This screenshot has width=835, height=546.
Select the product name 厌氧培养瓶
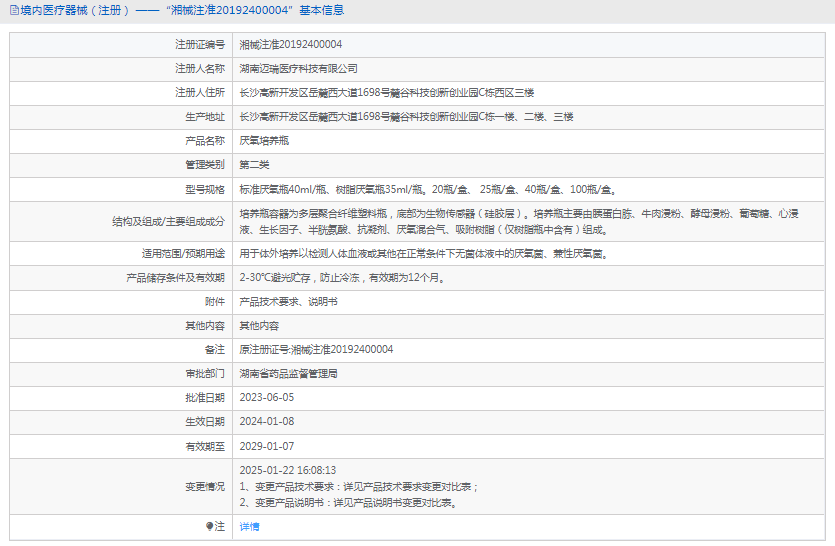(264, 141)
